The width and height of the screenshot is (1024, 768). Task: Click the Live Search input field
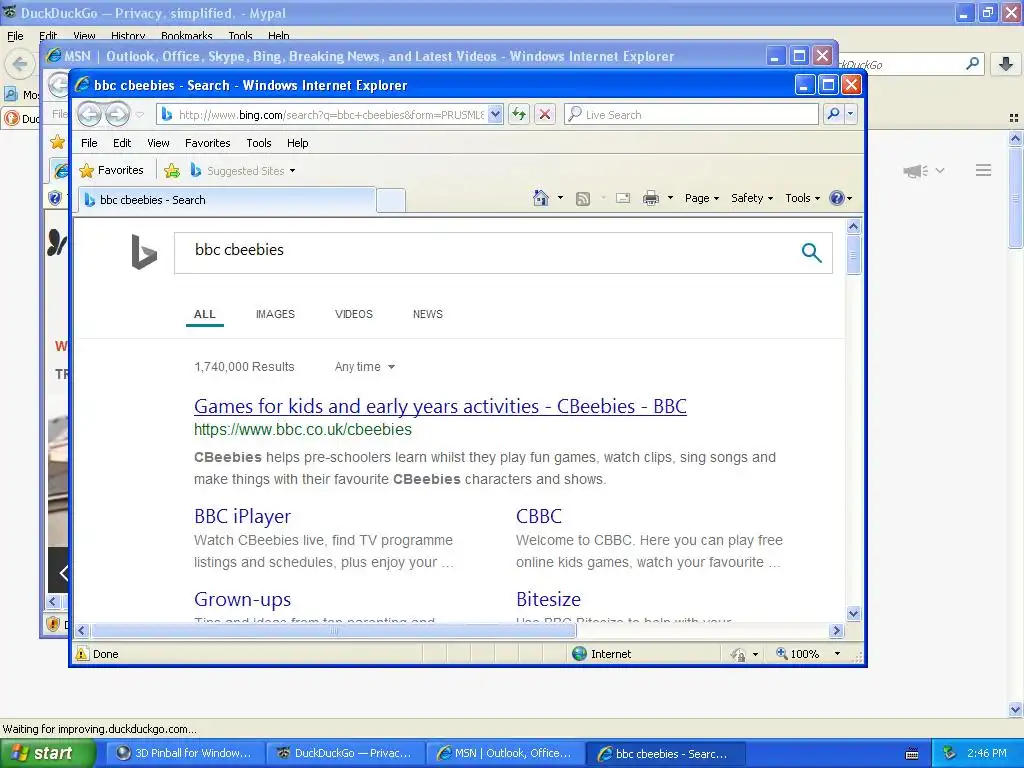pos(692,114)
